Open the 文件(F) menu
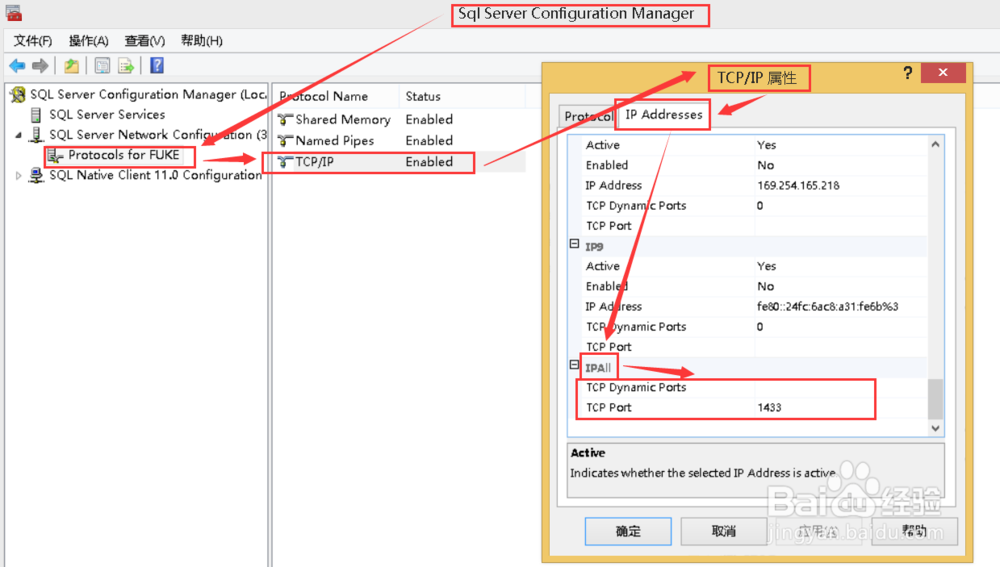Screen dimensions: 1000x567 click(33, 41)
